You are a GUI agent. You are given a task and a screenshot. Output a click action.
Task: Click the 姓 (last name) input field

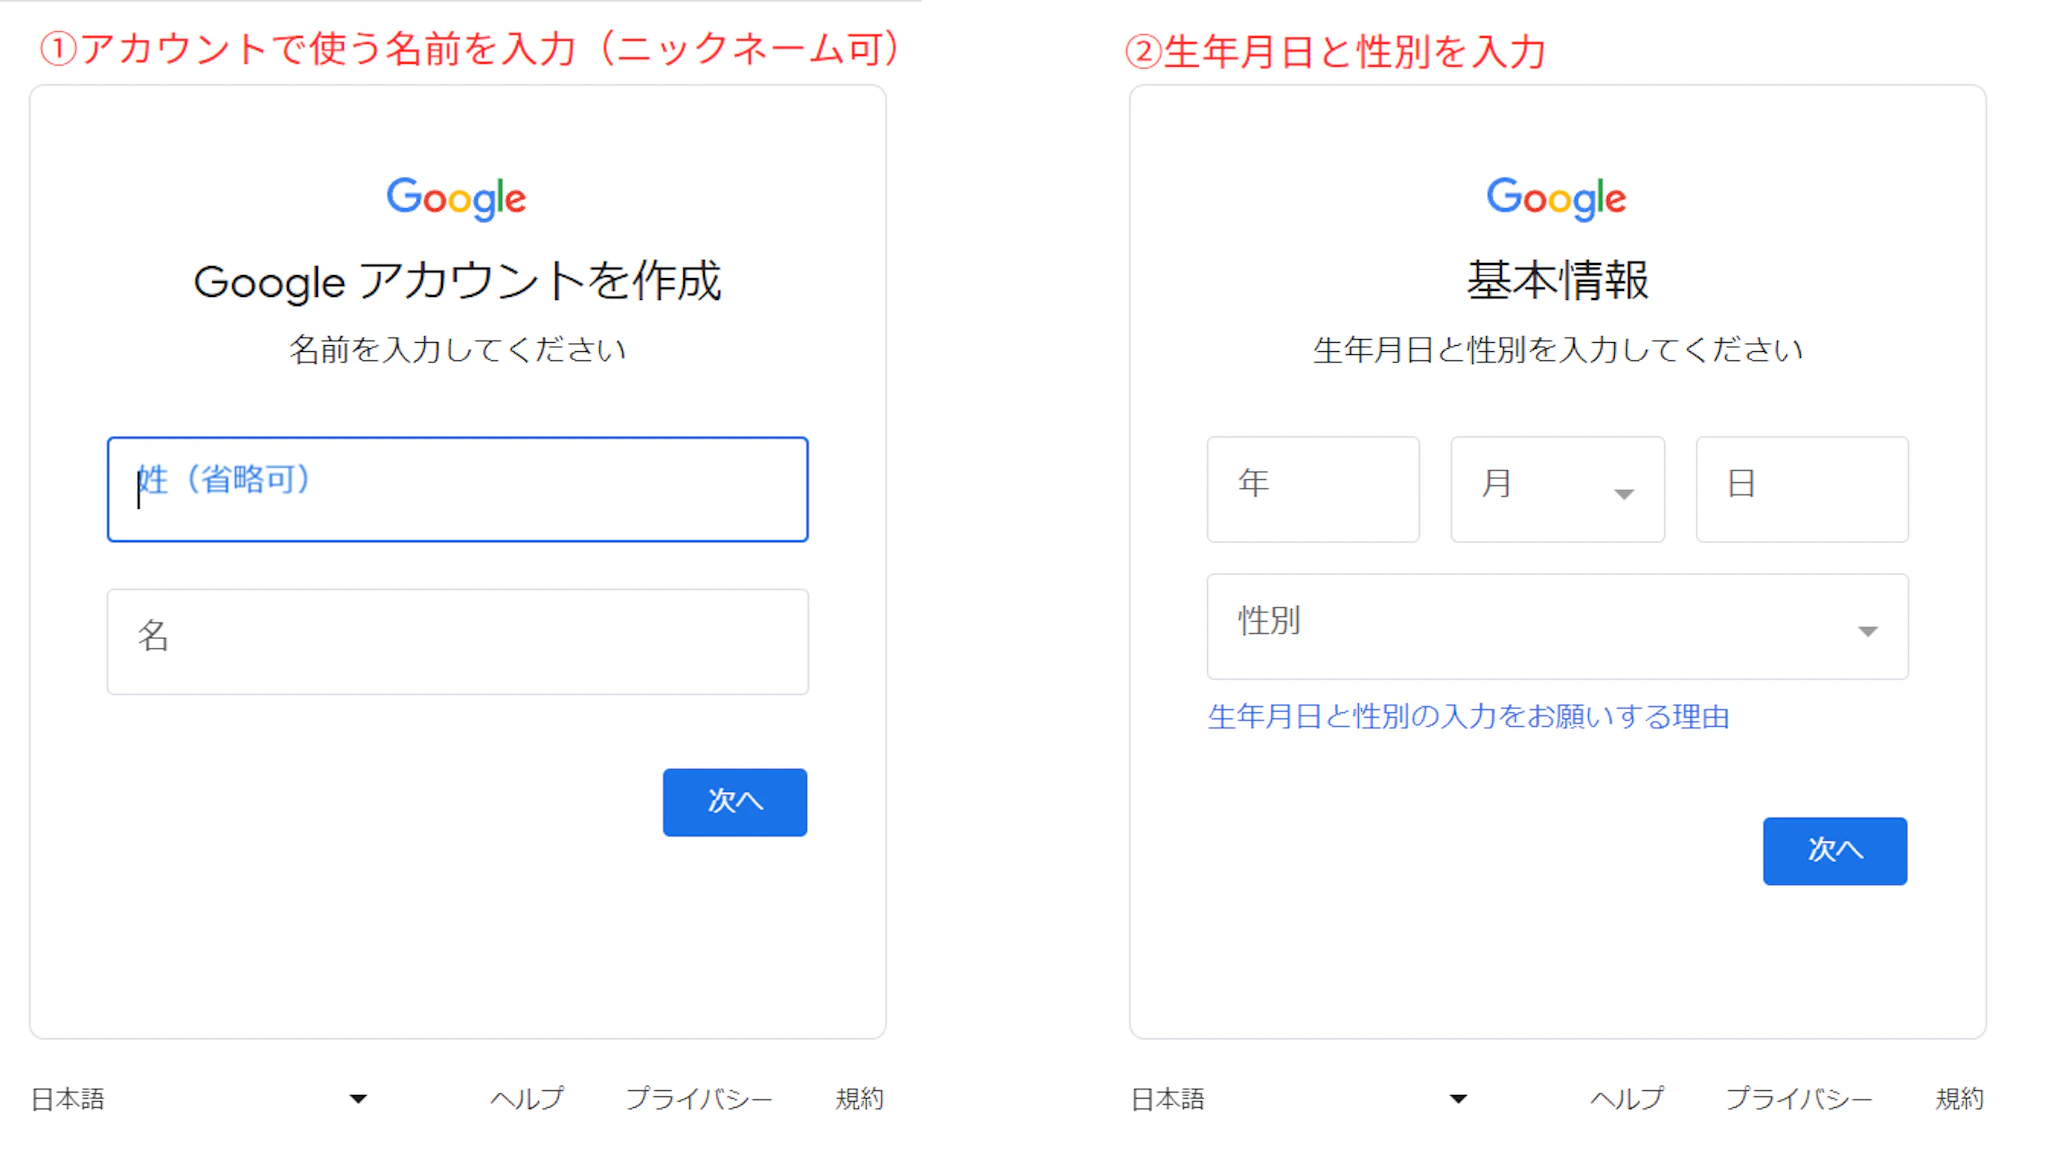457,489
